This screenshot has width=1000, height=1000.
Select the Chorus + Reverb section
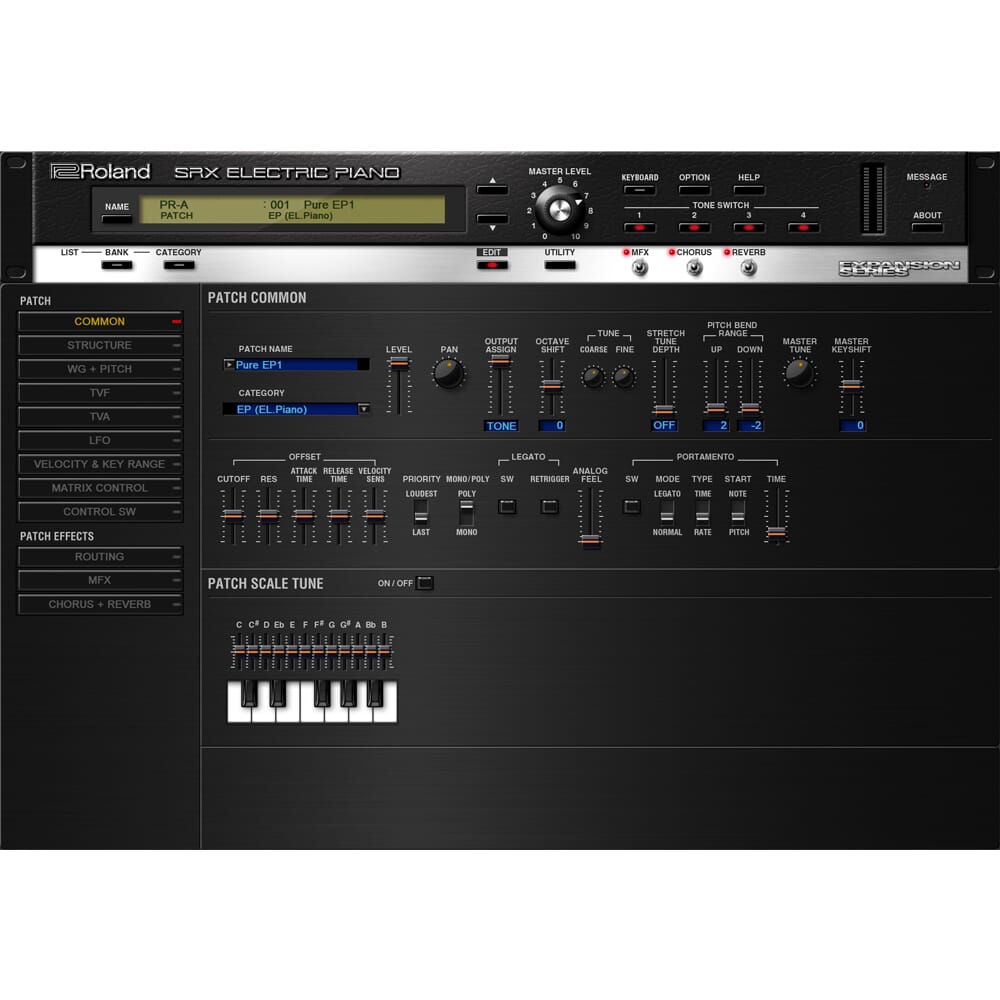pyautogui.click(x=100, y=604)
